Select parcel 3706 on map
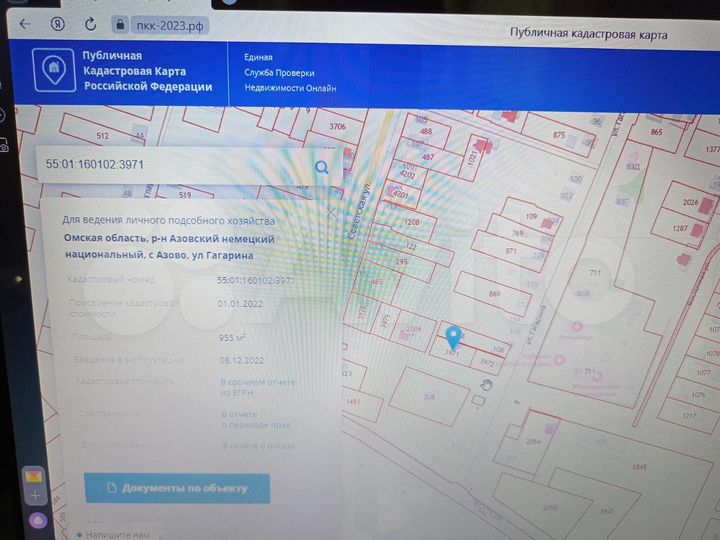Screen dimensions: 720x540 pos(338,127)
